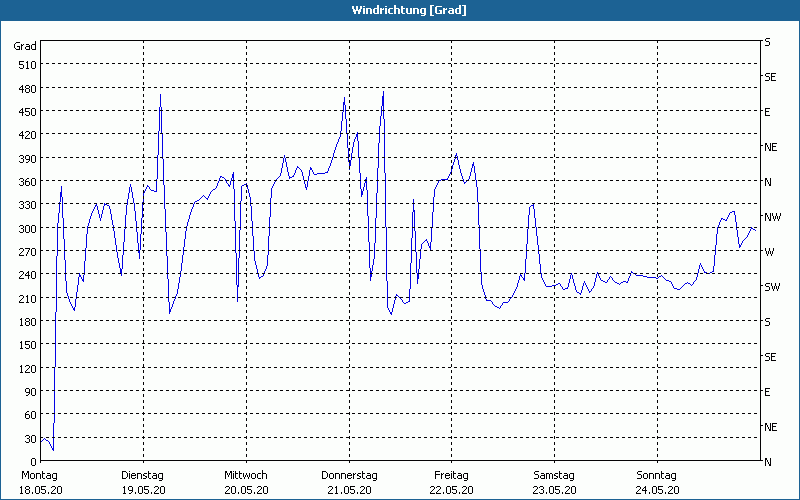Select the Donnerstag 21.05.20 date label

(349, 482)
